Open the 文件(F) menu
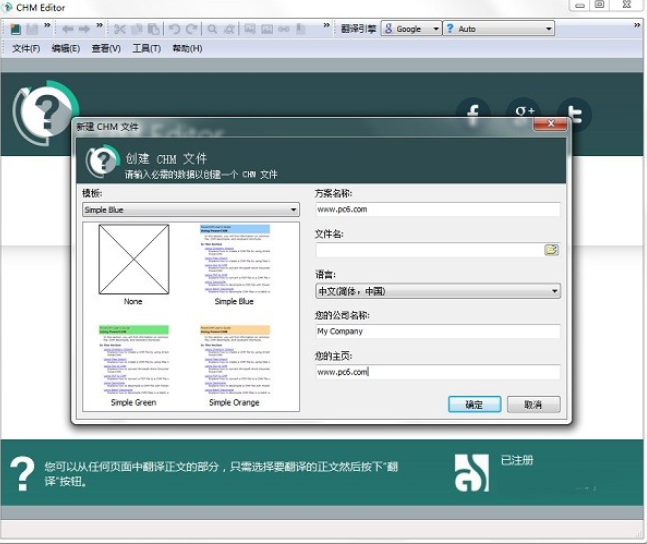647x544 pixels. (26, 49)
